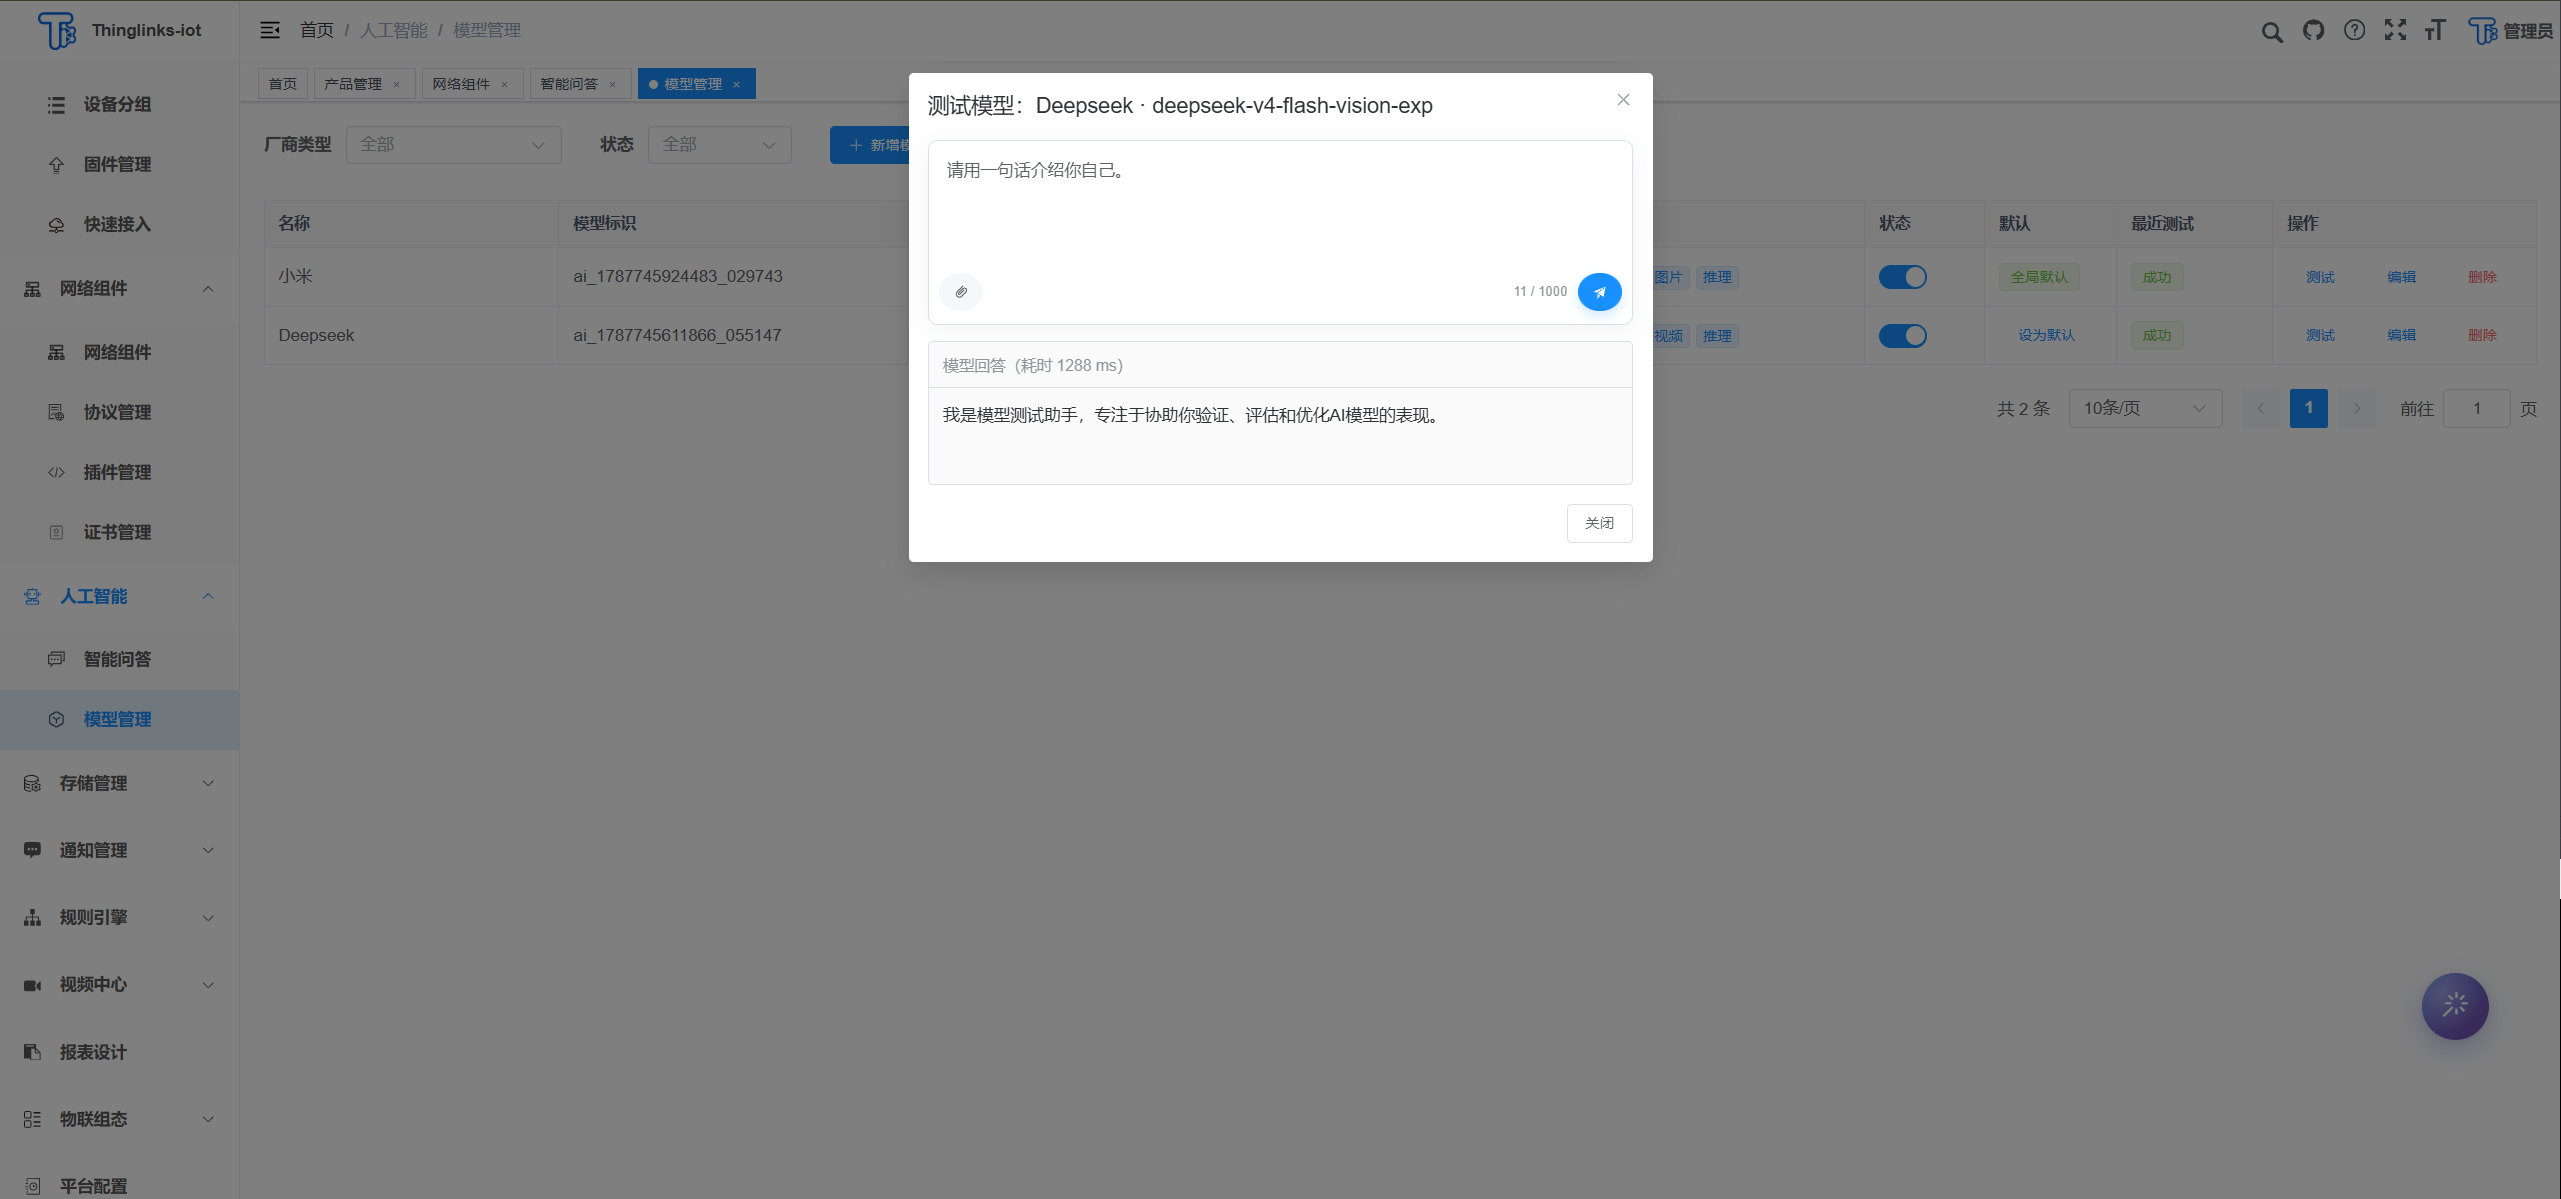Collapse the sidebar with hamburger icon

pyautogui.click(x=270, y=30)
